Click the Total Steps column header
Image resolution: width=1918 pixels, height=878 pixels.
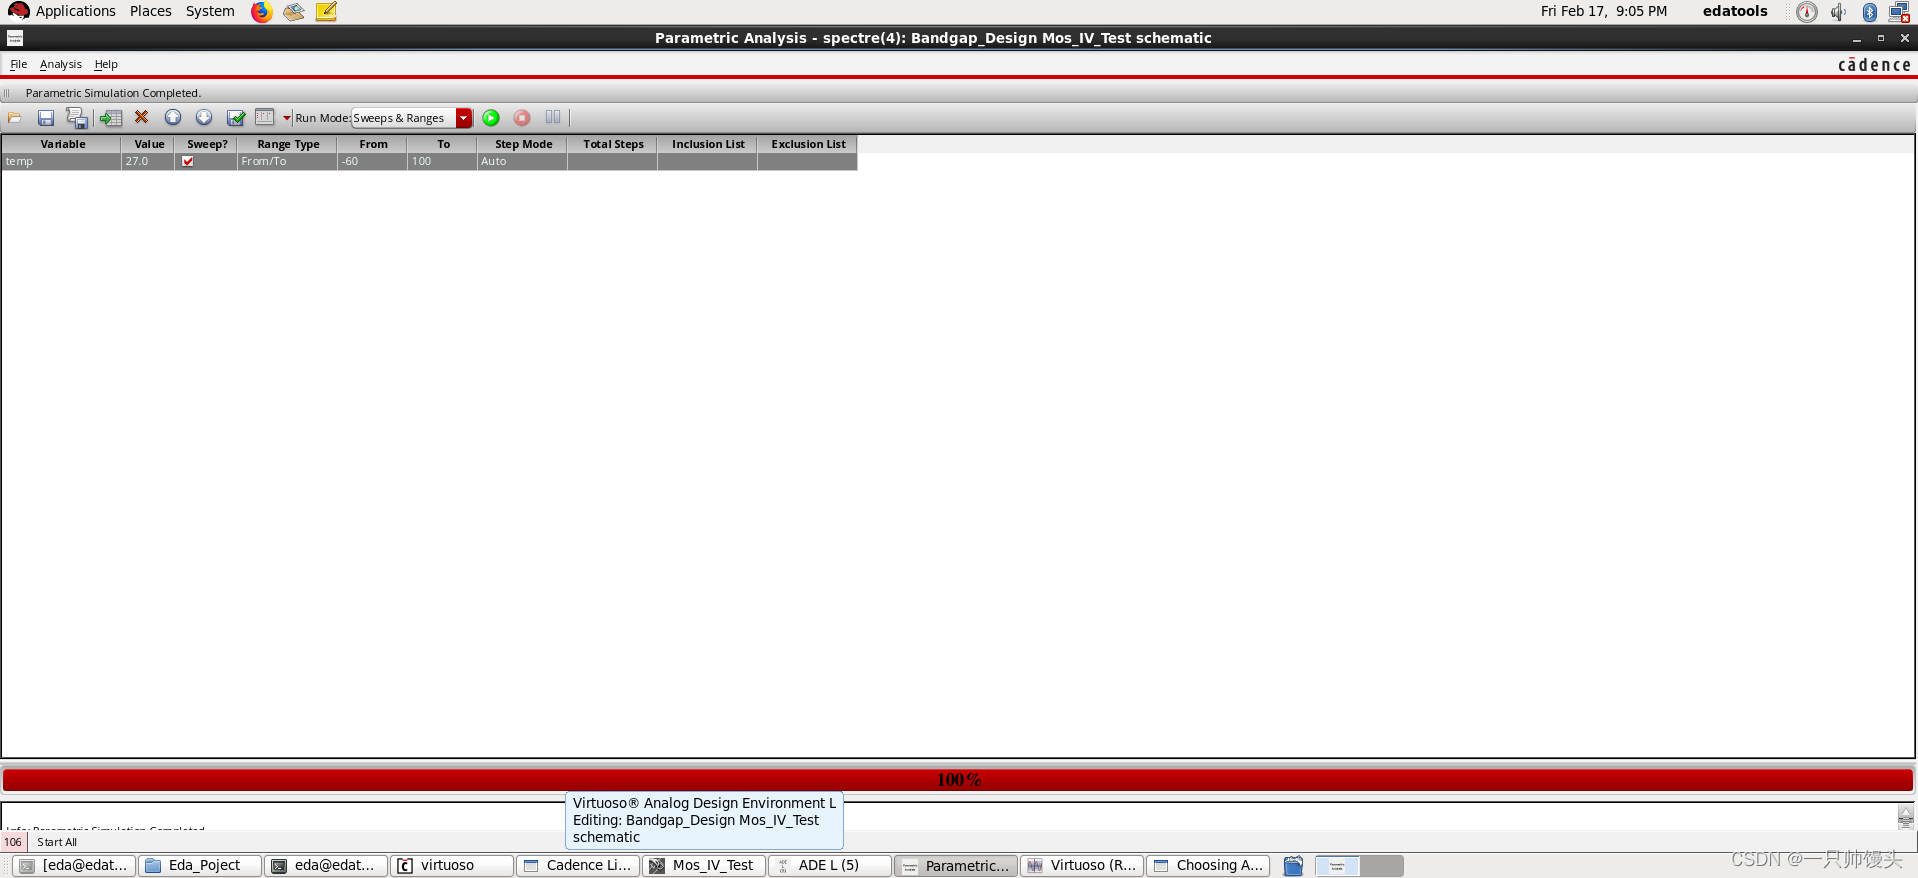click(613, 144)
